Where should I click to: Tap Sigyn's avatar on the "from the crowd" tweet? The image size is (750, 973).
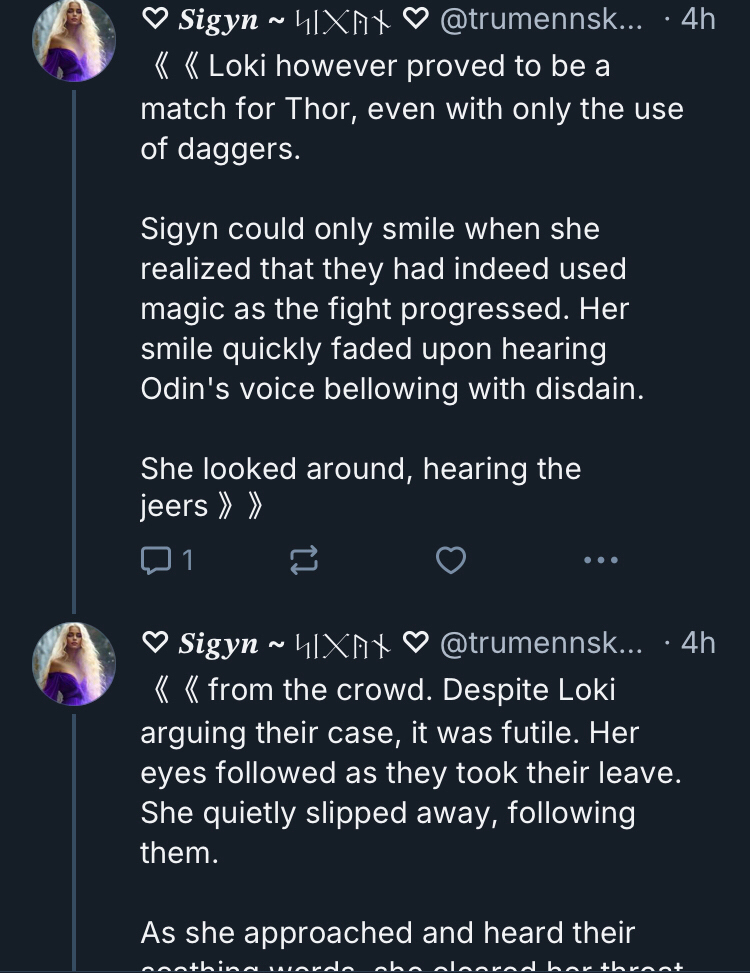74,664
